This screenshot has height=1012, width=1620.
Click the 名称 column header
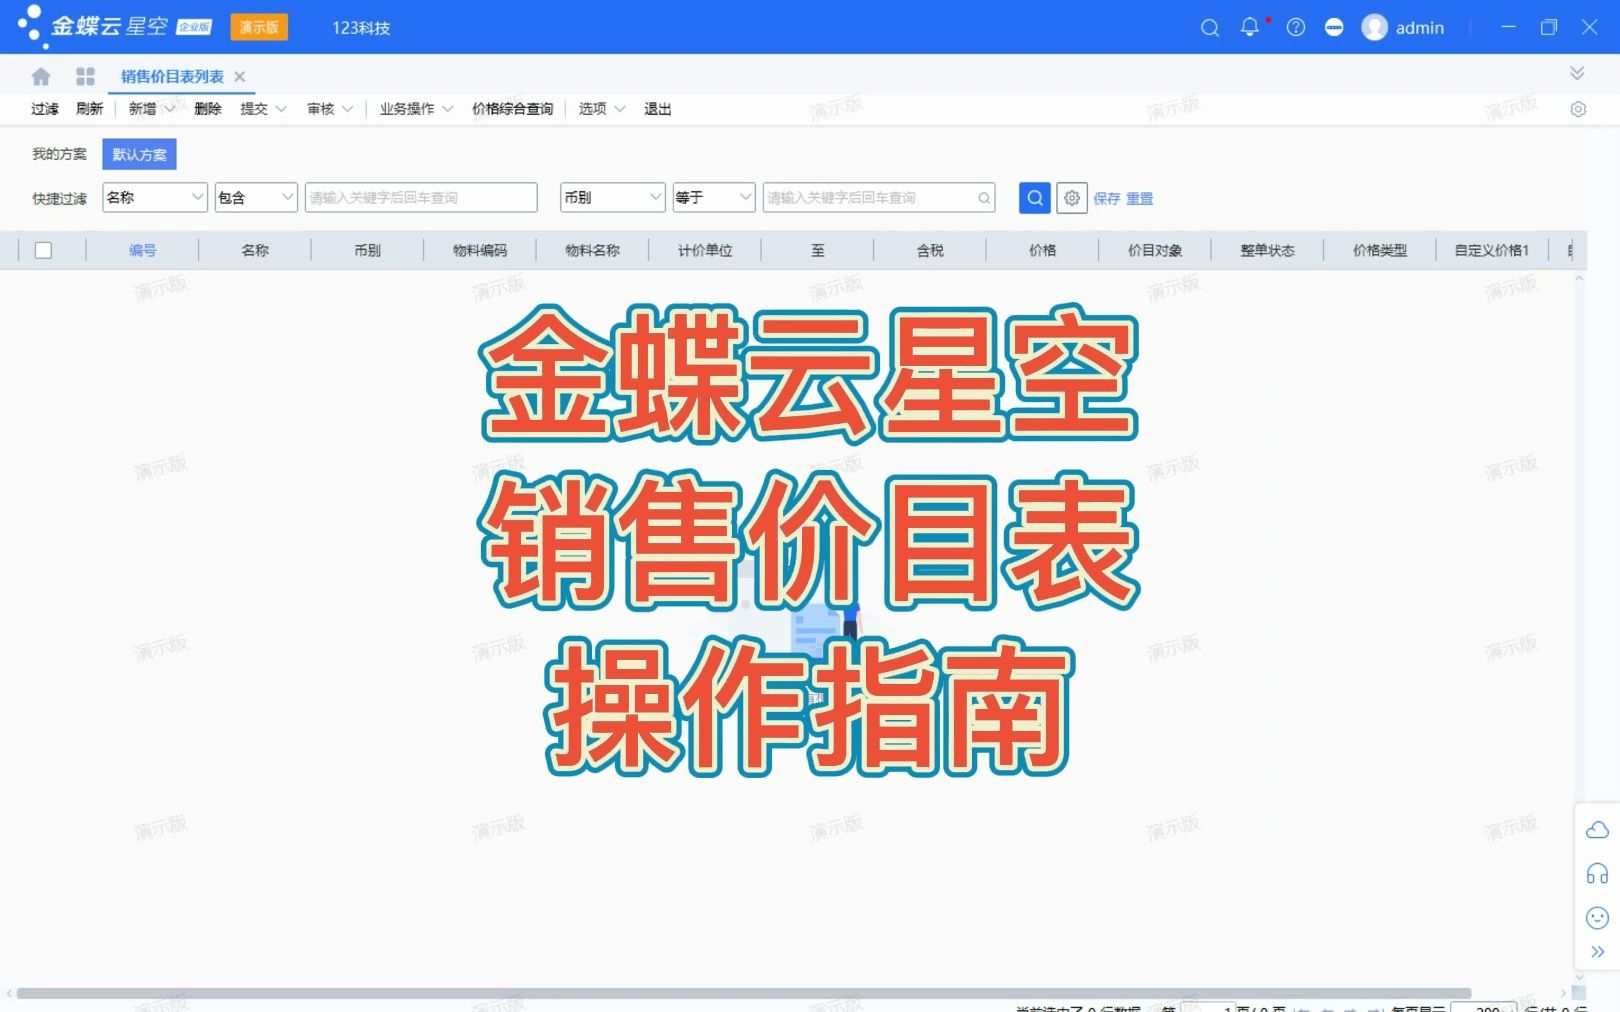tap(255, 250)
